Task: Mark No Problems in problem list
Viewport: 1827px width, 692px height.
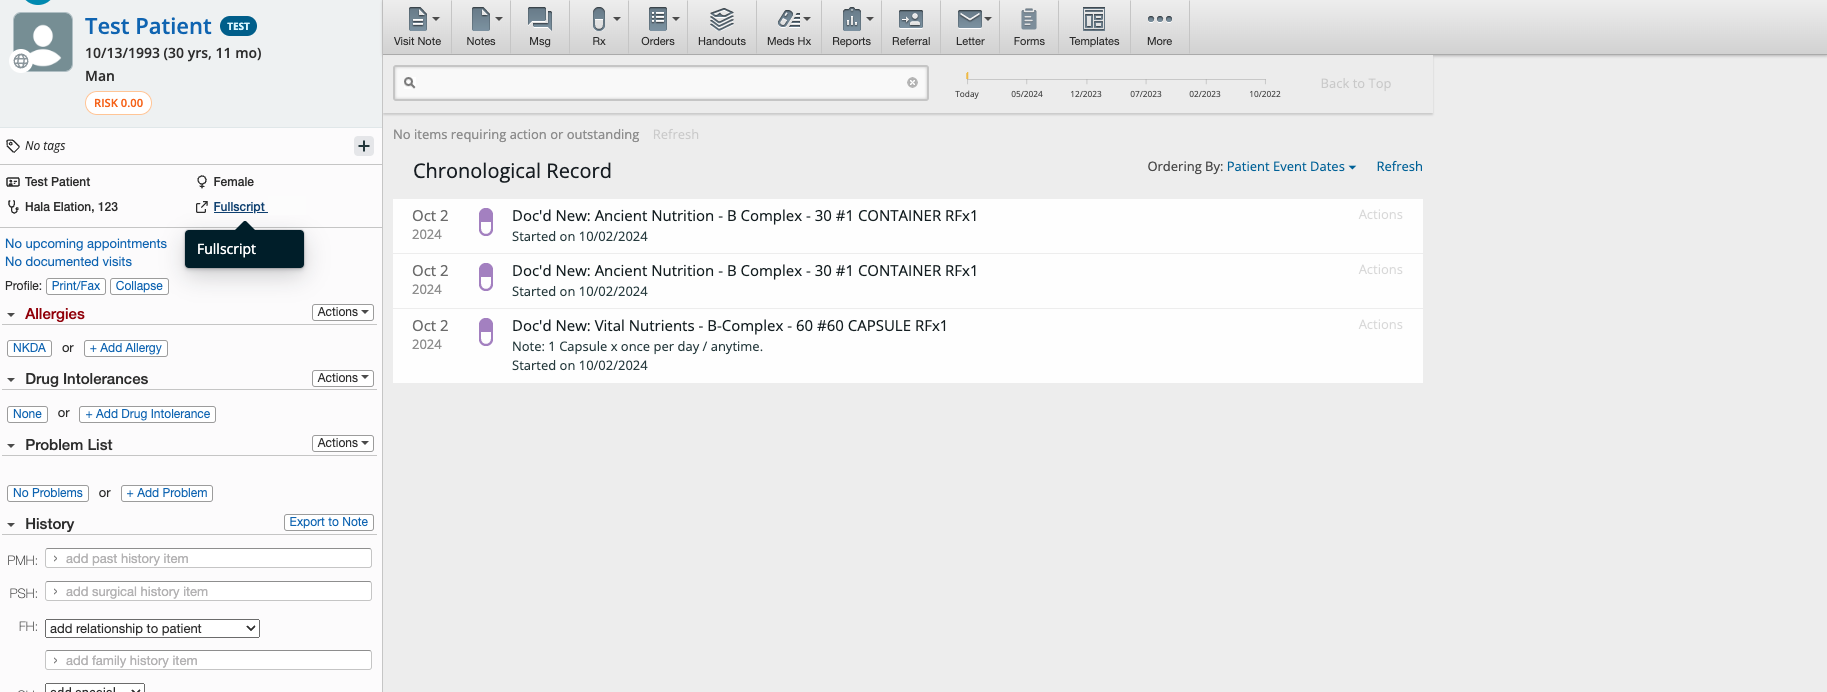Action: click(x=48, y=493)
